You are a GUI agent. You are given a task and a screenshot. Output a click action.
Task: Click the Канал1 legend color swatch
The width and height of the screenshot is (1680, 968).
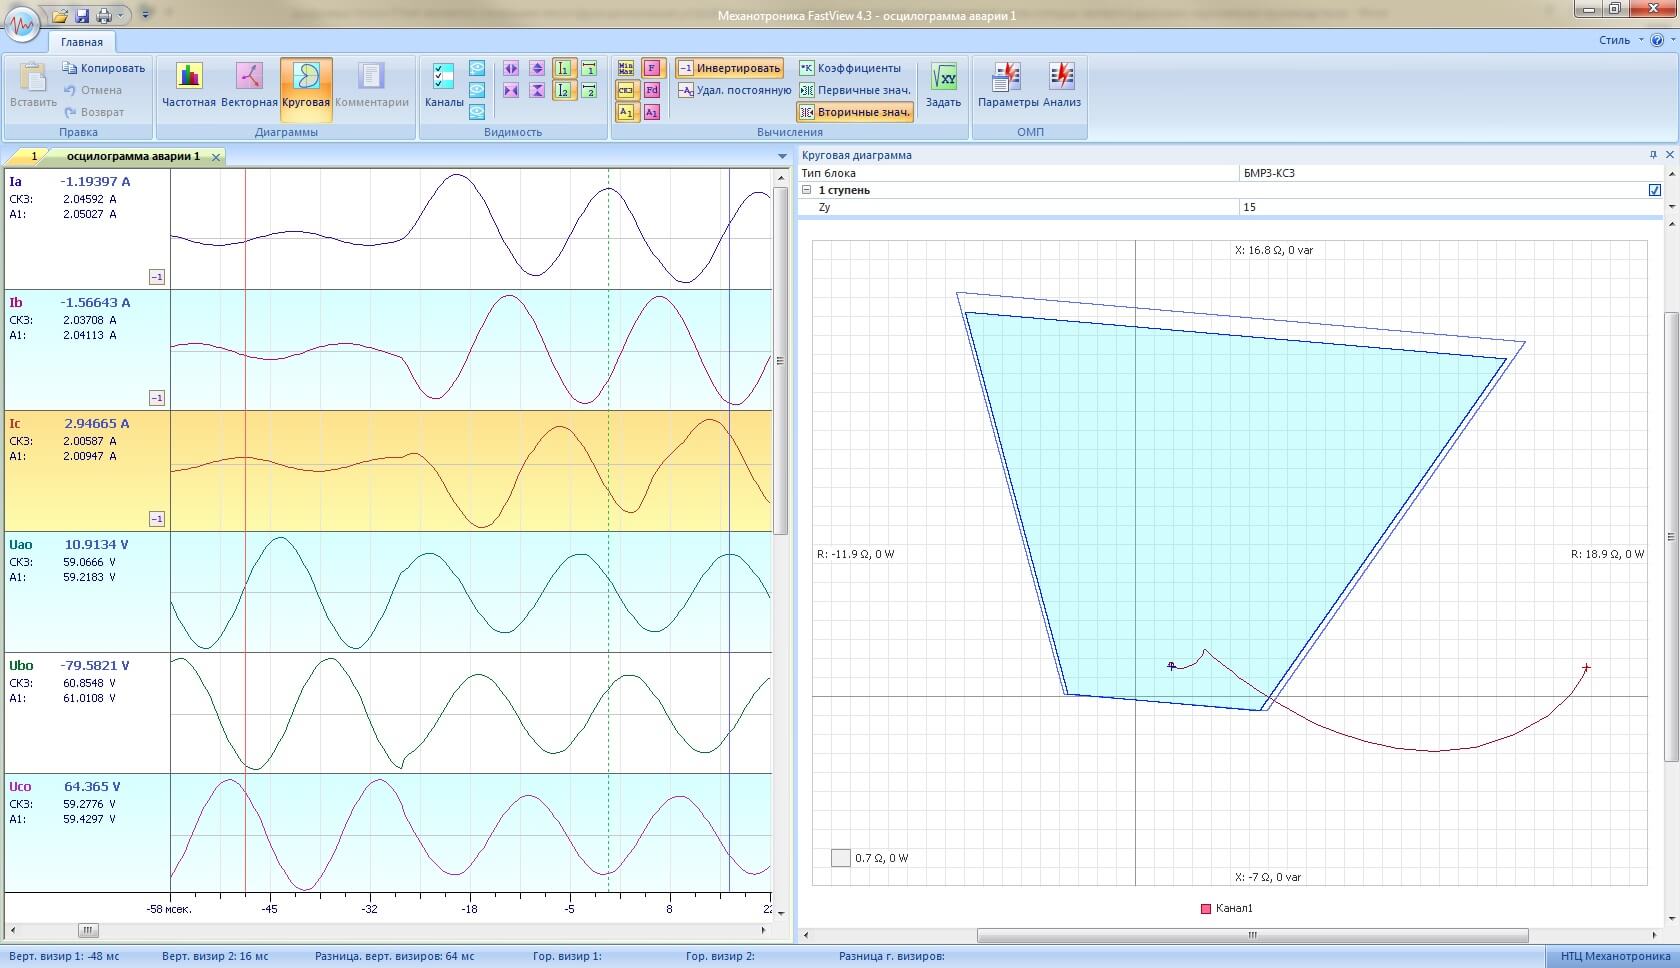click(x=1206, y=908)
